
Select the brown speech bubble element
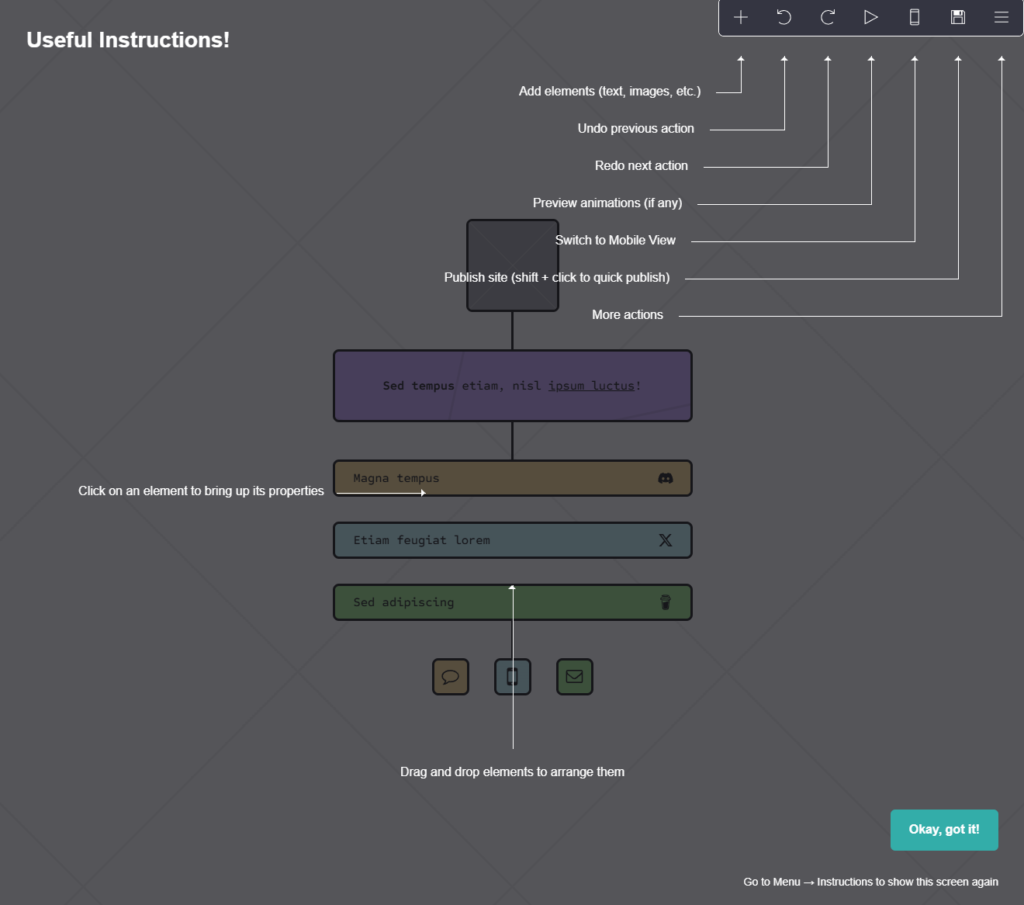click(450, 676)
